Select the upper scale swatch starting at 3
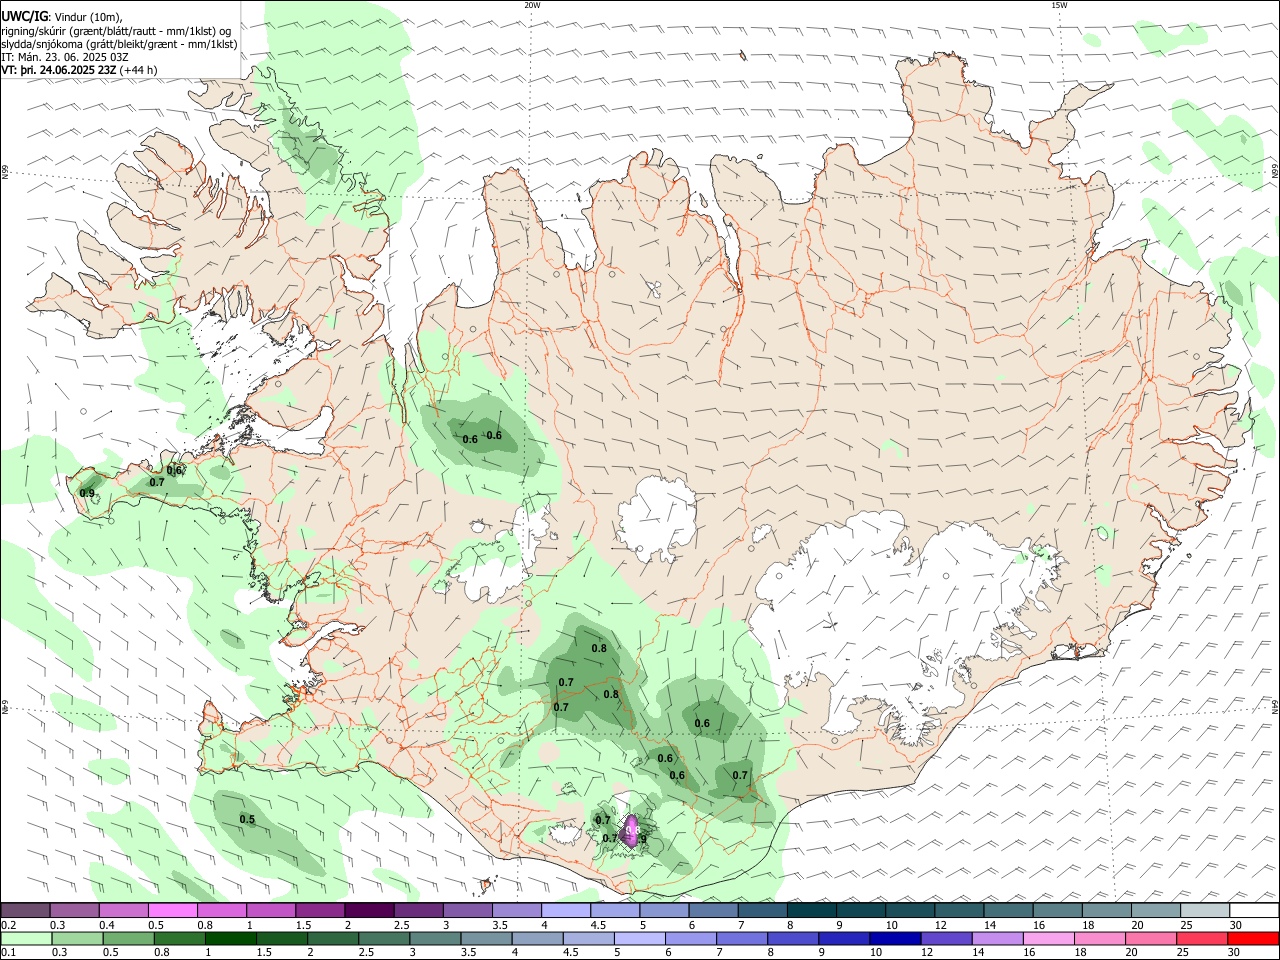 468,911
